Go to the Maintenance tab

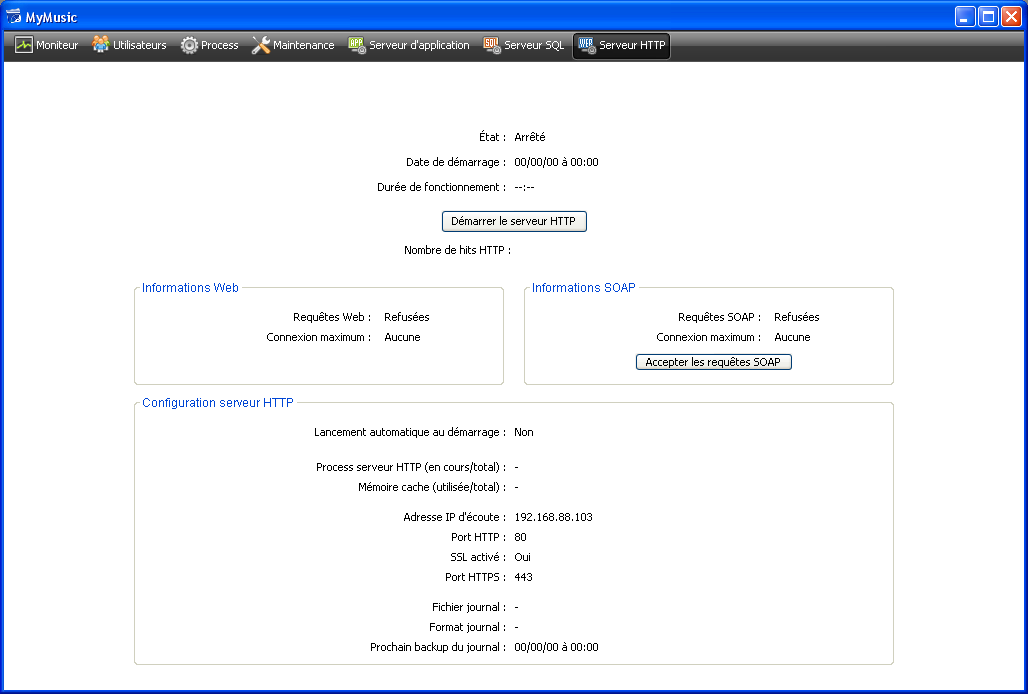pyautogui.click(x=293, y=45)
